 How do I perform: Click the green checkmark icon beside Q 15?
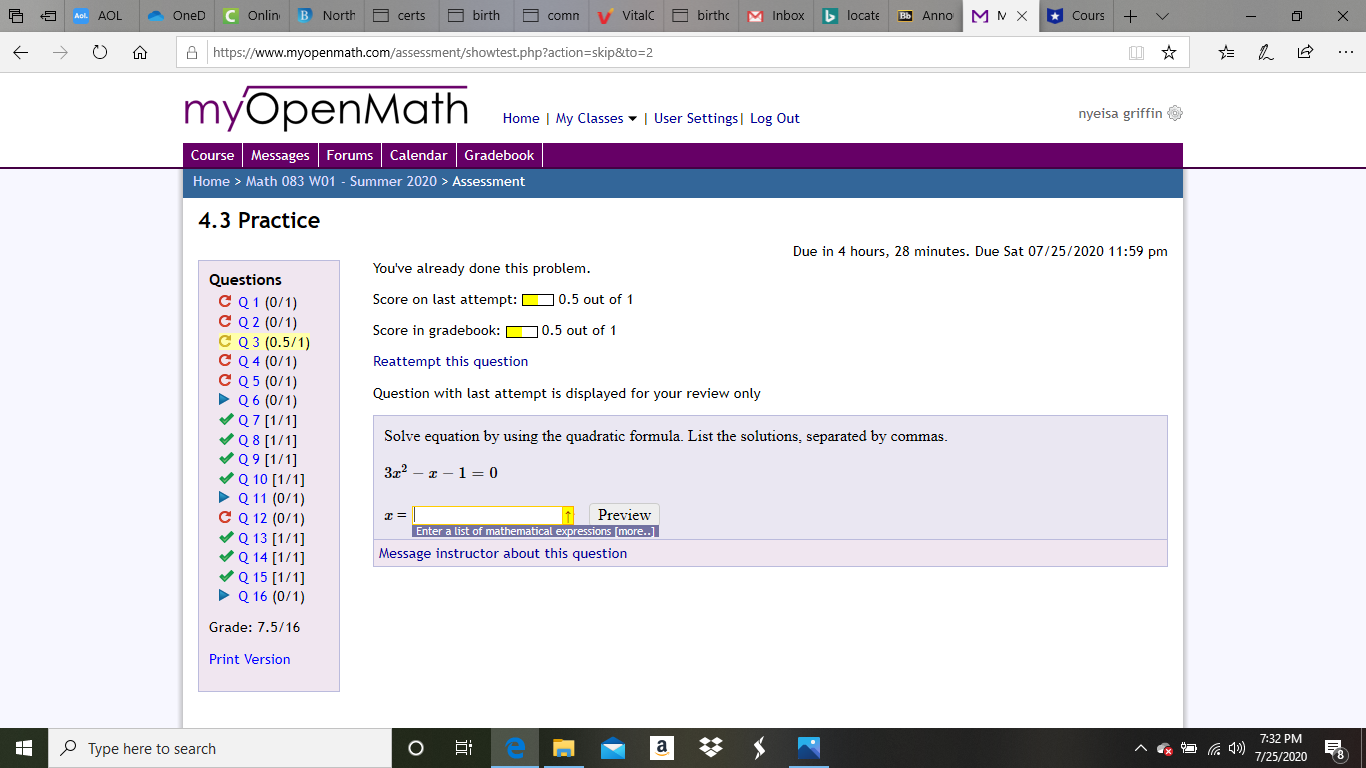pyautogui.click(x=224, y=577)
